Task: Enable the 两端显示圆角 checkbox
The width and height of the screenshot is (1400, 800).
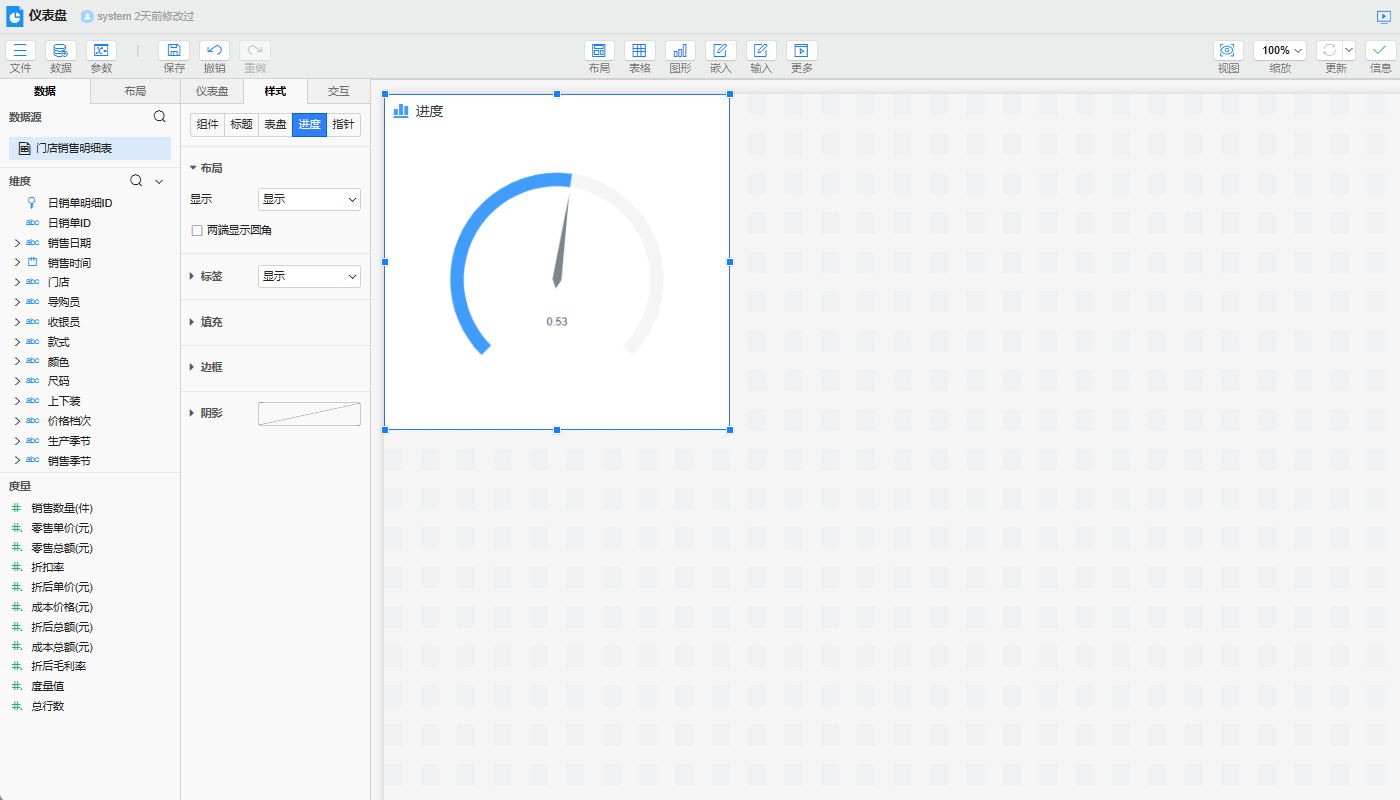Action: pyautogui.click(x=197, y=230)
